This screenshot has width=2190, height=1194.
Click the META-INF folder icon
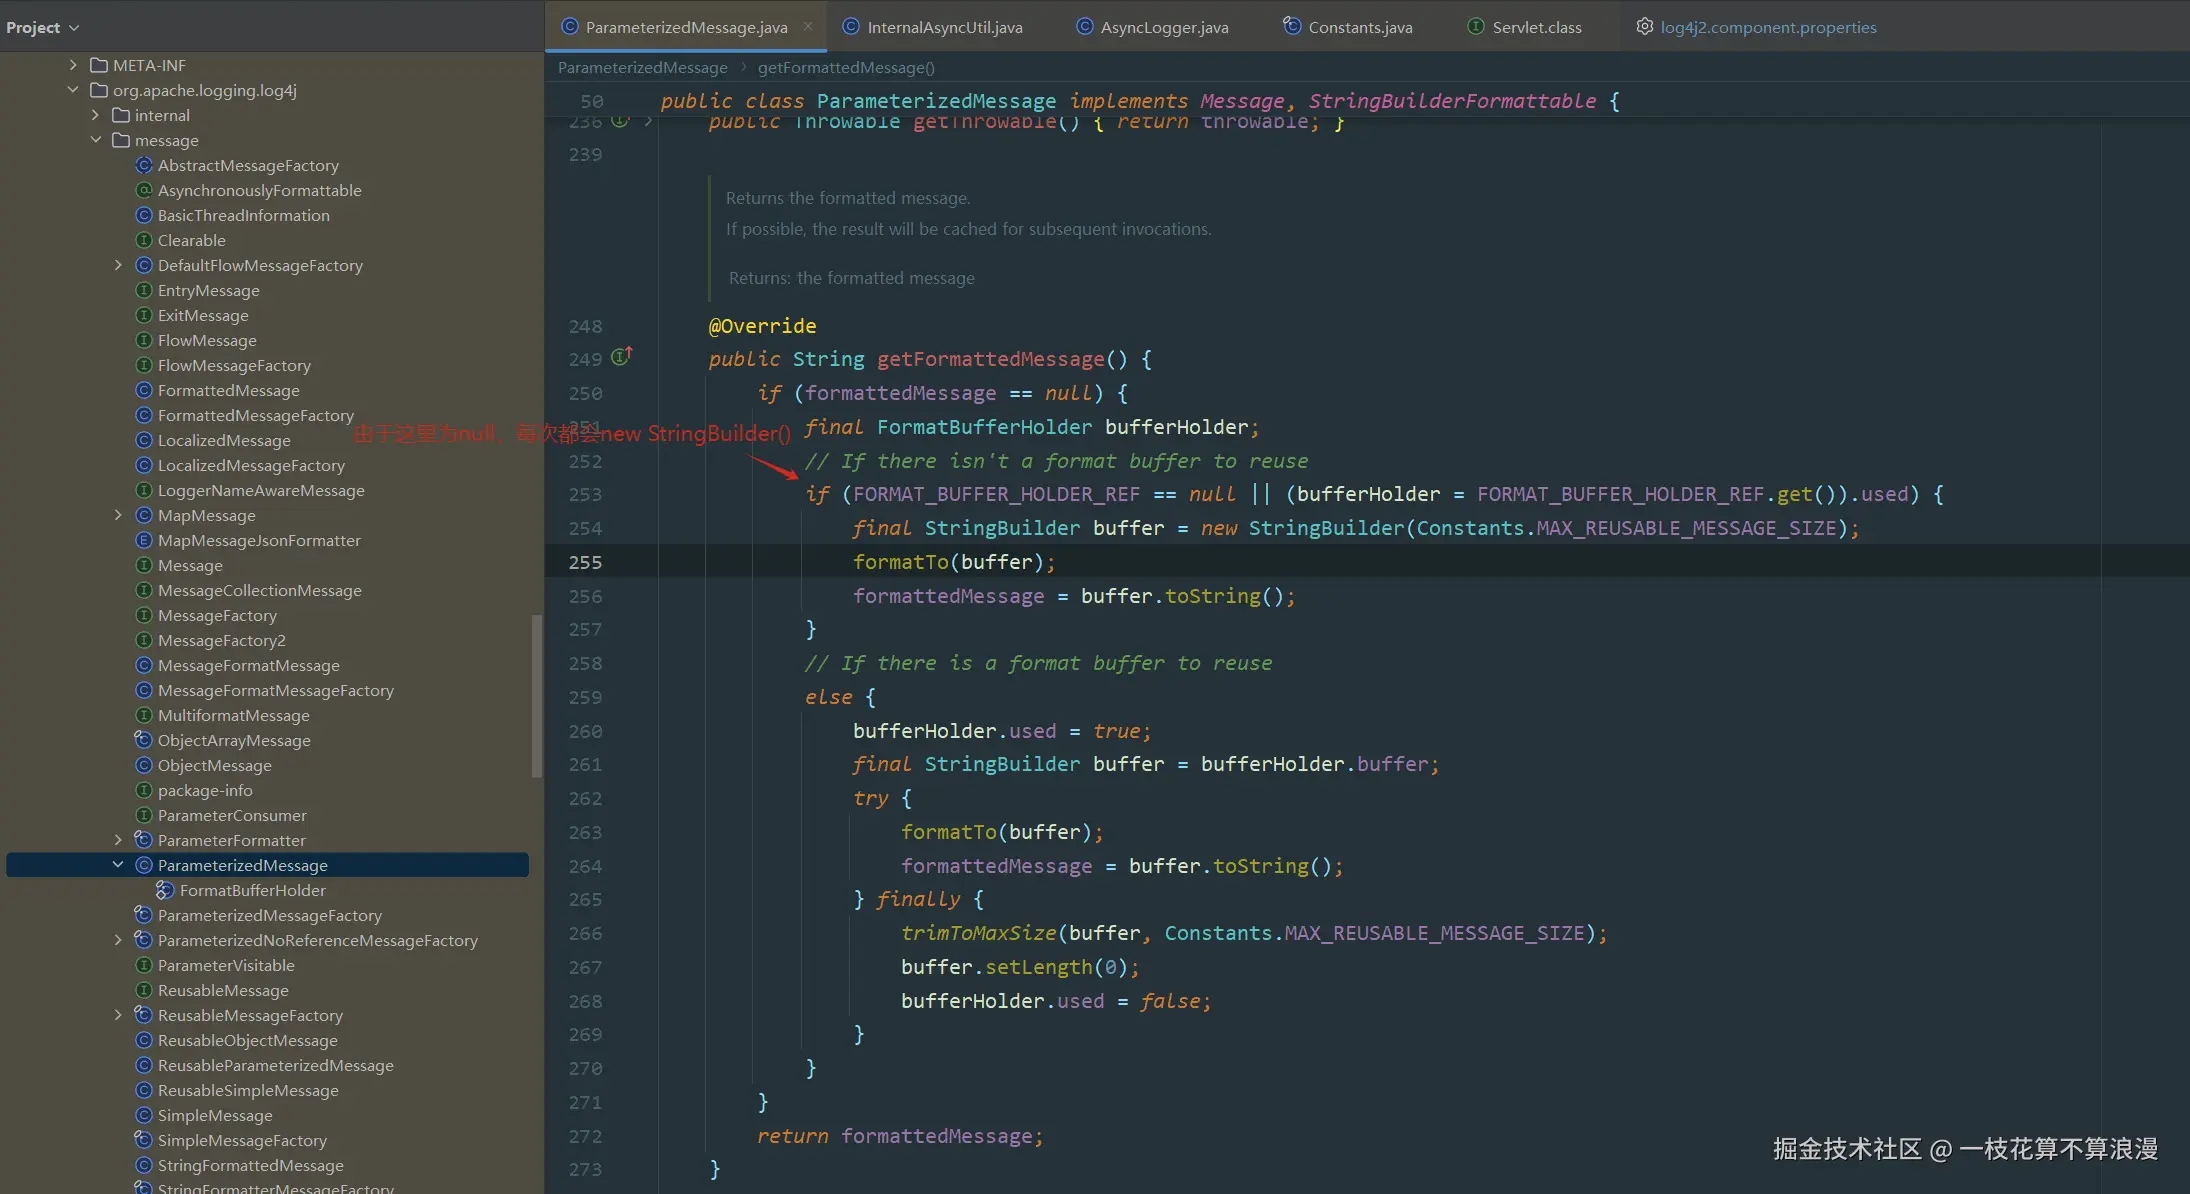(x=99, y=65)
